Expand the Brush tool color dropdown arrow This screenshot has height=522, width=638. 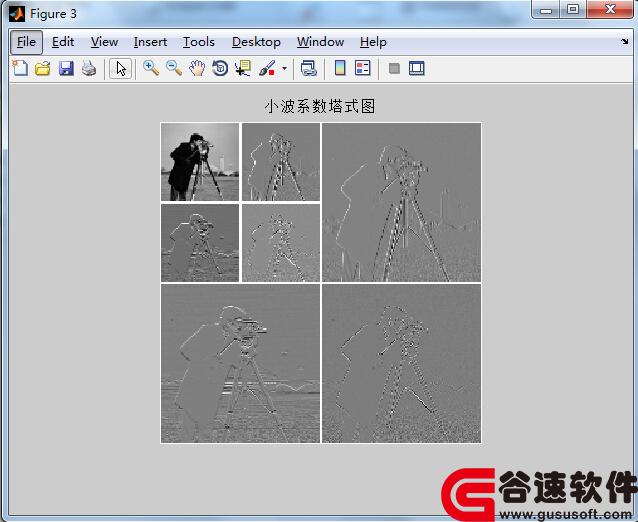[284, 68]
